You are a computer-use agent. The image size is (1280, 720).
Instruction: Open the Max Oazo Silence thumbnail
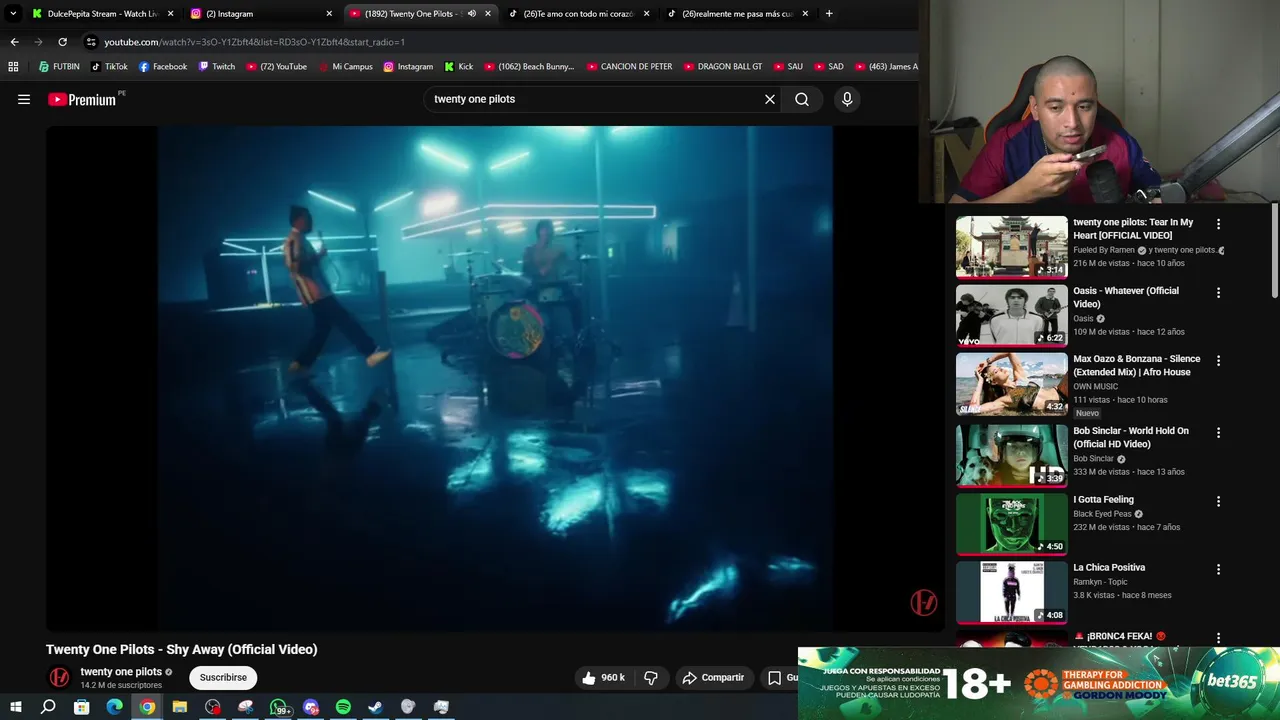(x=1011, y=383)
